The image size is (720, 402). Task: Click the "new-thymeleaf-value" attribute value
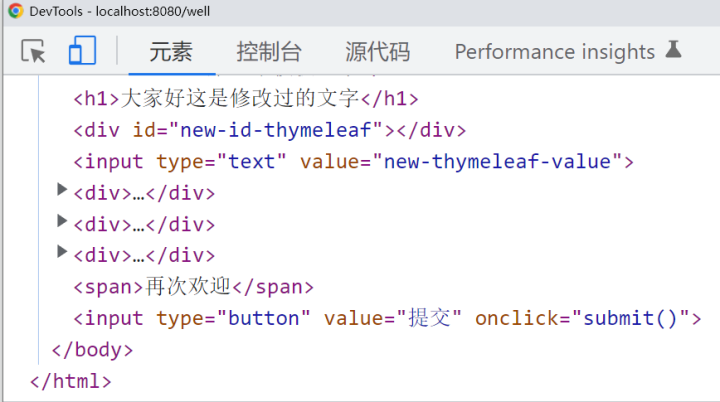pyautogui.click(x=498, y=162)
